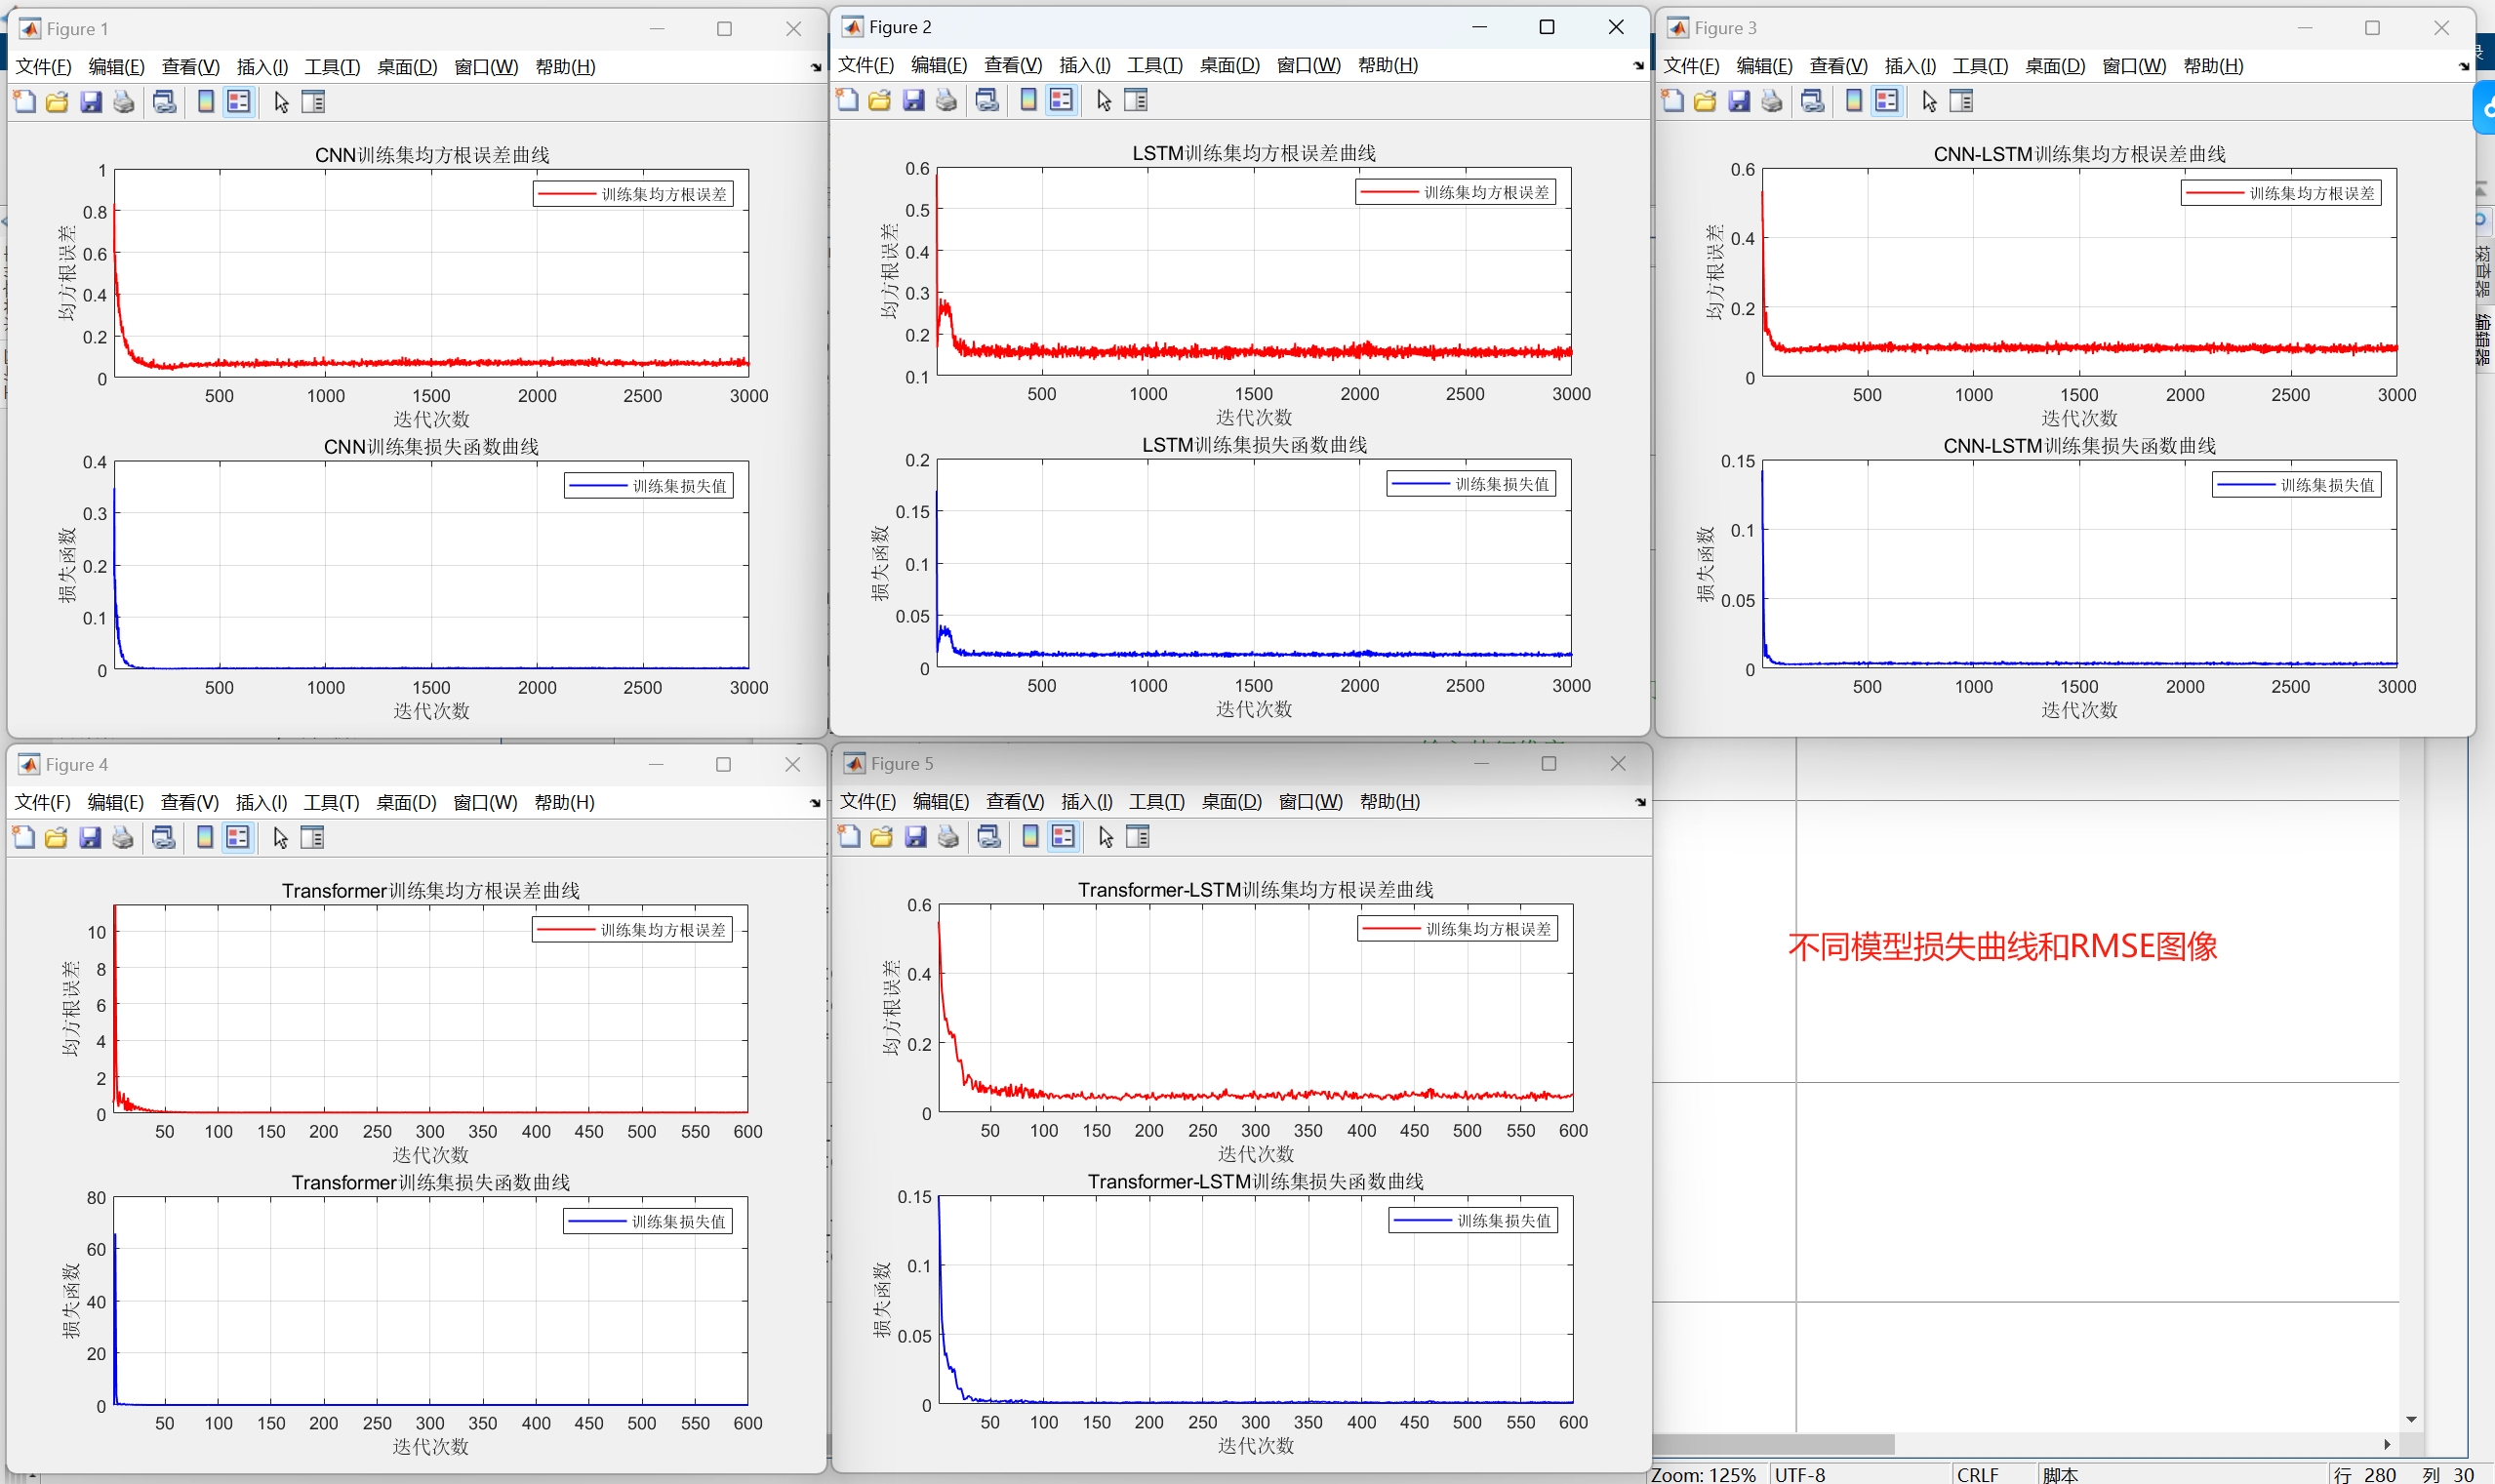Open 文件(F) menu in Figure 2
The width and height of the screenshot is (2495, 1484).
[865, 65]
